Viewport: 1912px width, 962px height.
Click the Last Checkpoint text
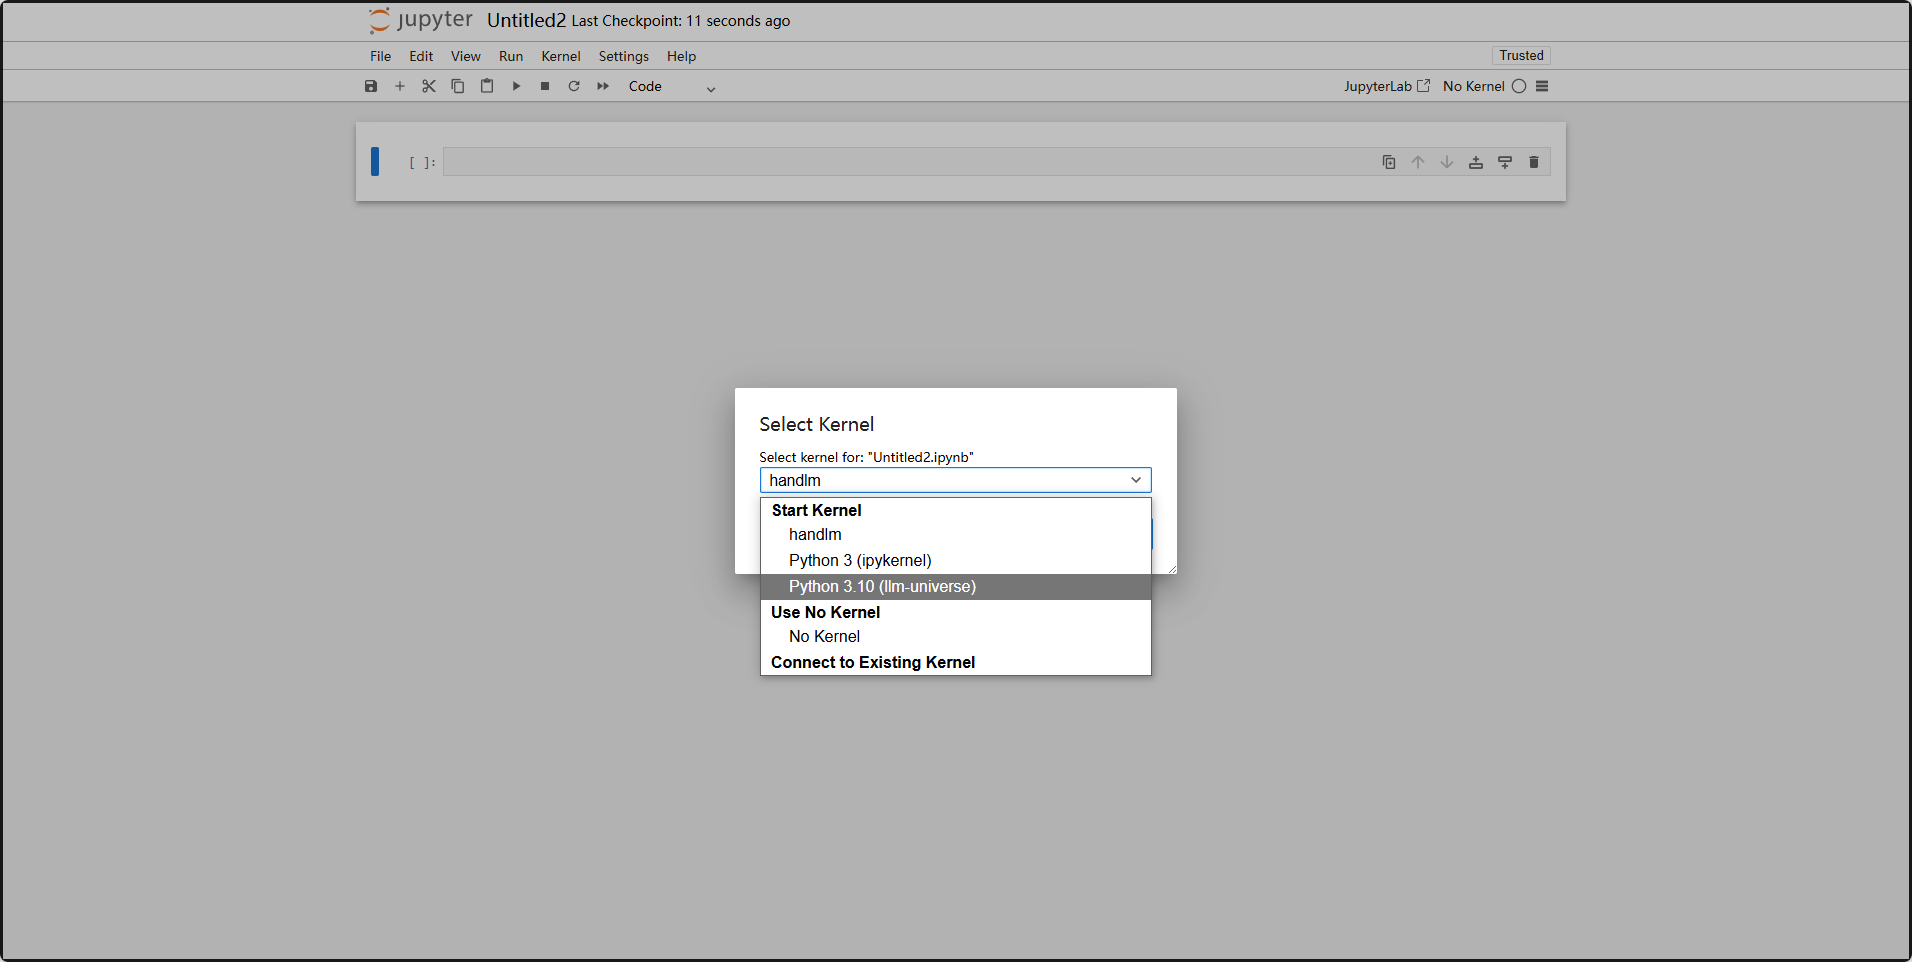(x=680, y=21)
